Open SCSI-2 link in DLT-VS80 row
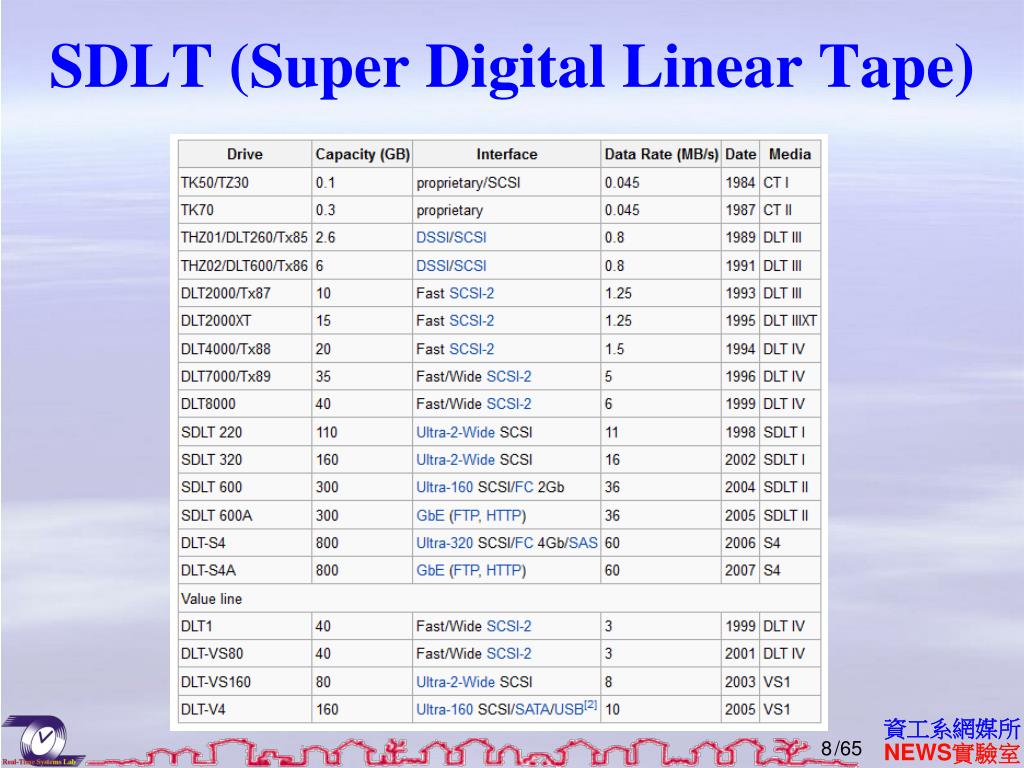This screenshot has width=1024, height=768. [509, 653]
